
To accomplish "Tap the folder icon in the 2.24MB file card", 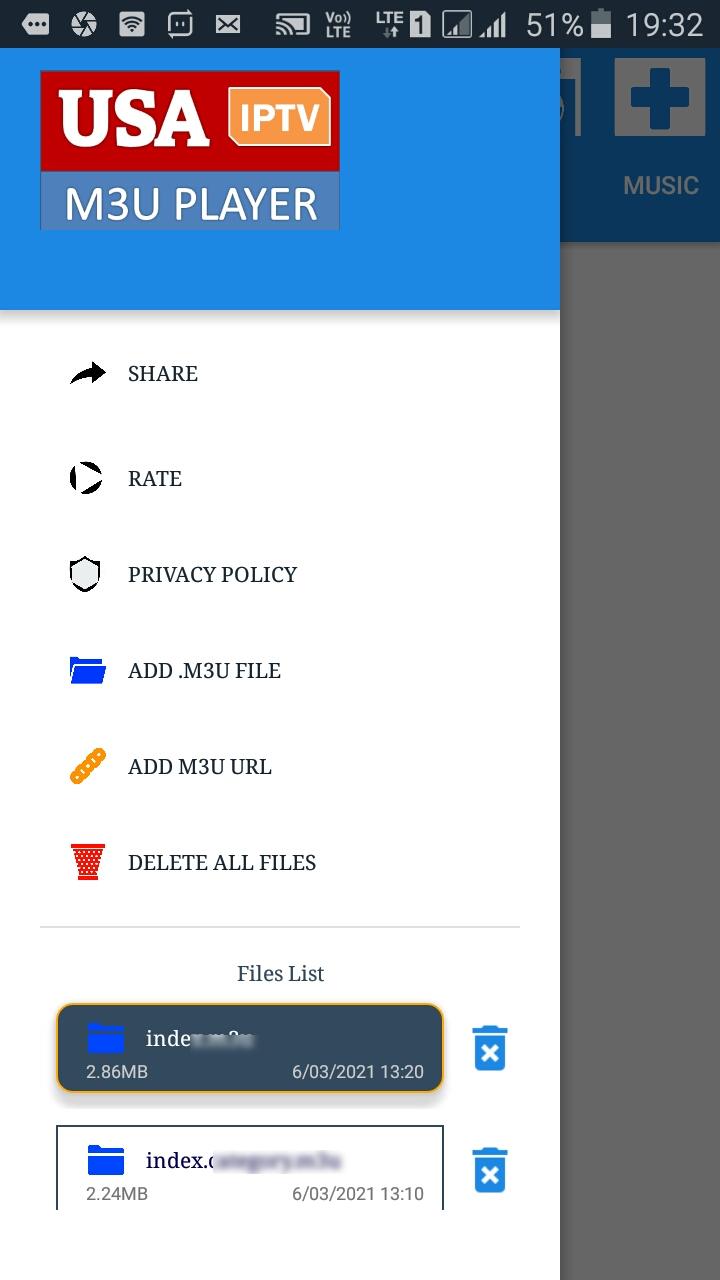I will point(106,1160).
